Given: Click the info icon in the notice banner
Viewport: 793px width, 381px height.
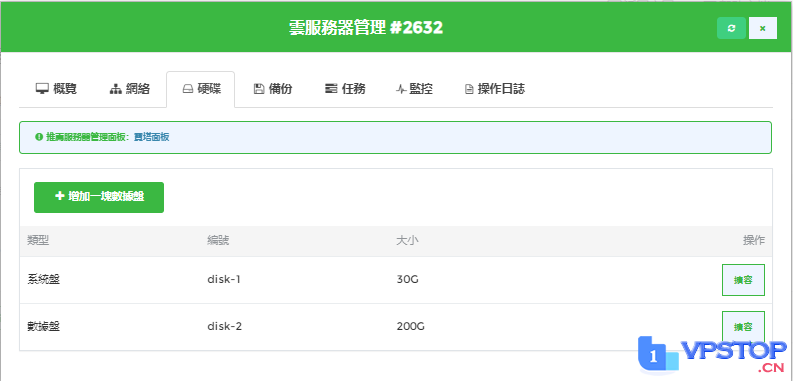Looking at the screenshot, I should [x=38, y=137].
